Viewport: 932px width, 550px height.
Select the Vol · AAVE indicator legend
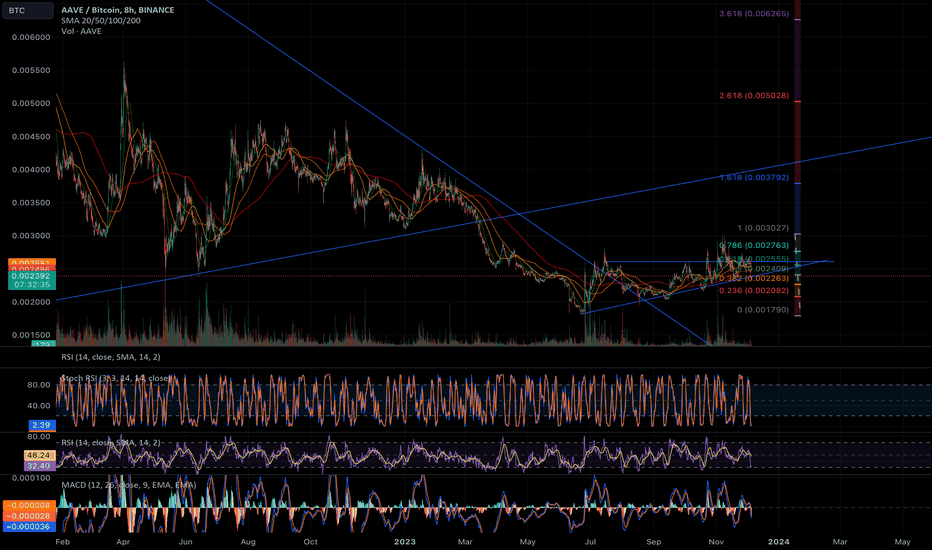pyautogui.click(x=81, y=32)
